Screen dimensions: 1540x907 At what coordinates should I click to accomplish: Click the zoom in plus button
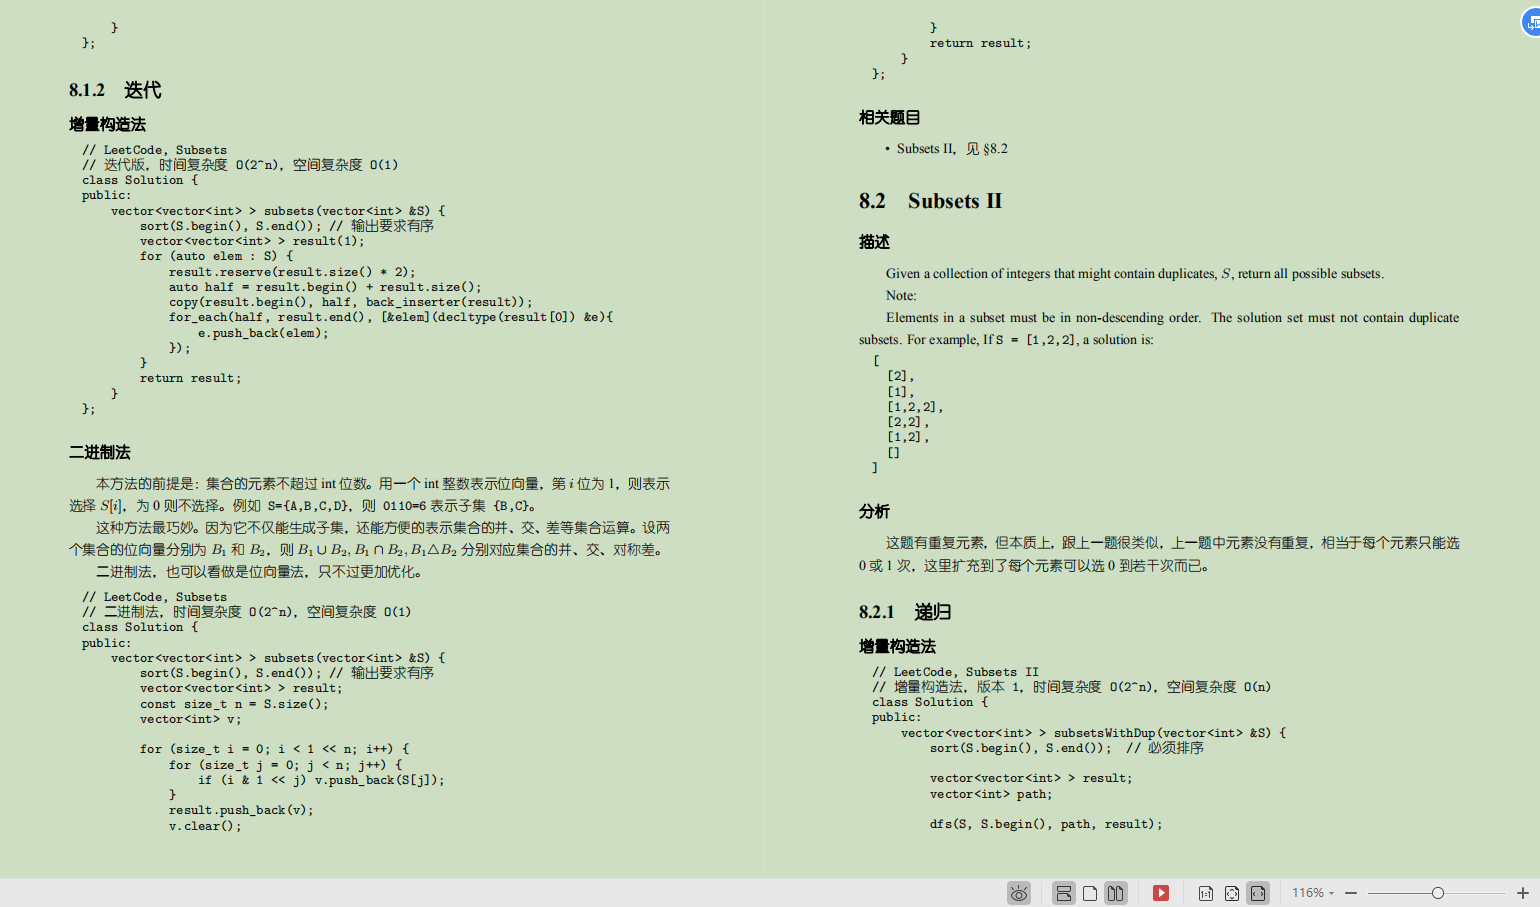click(1523, 893)
